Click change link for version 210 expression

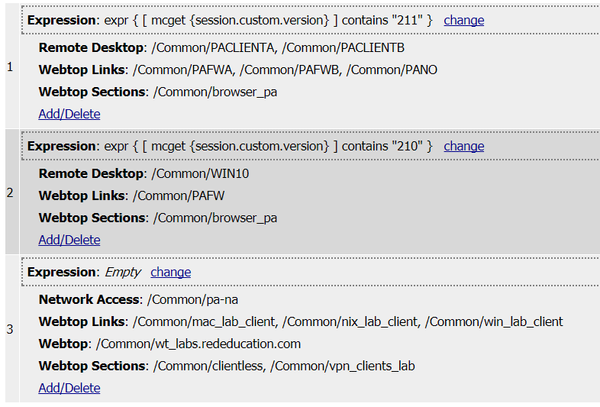click(463, 146)
